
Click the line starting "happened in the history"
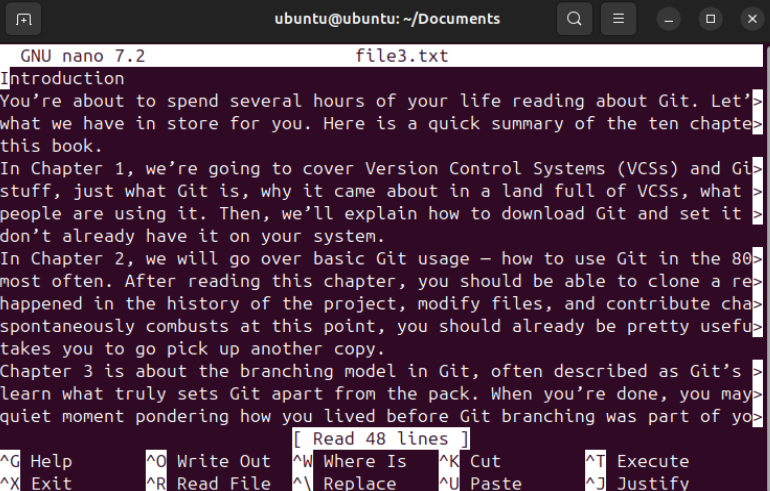coord(381,304)
